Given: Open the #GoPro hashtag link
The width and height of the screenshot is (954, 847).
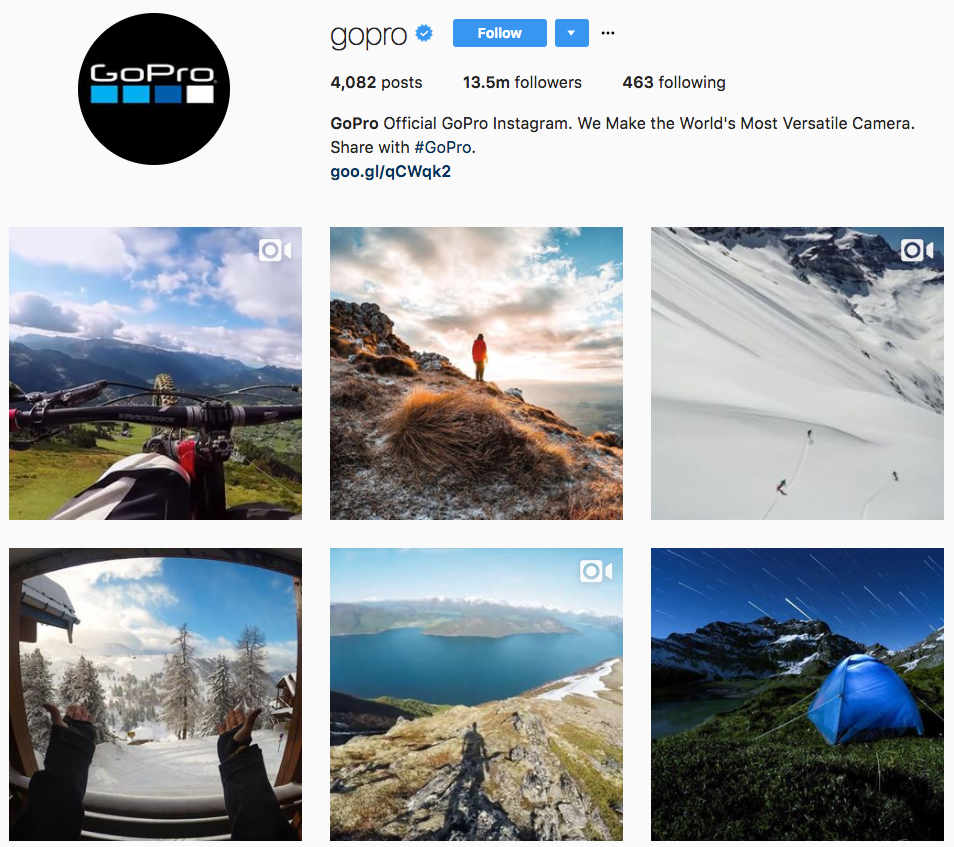Looking at the screenshot, I should coord(443,147).
